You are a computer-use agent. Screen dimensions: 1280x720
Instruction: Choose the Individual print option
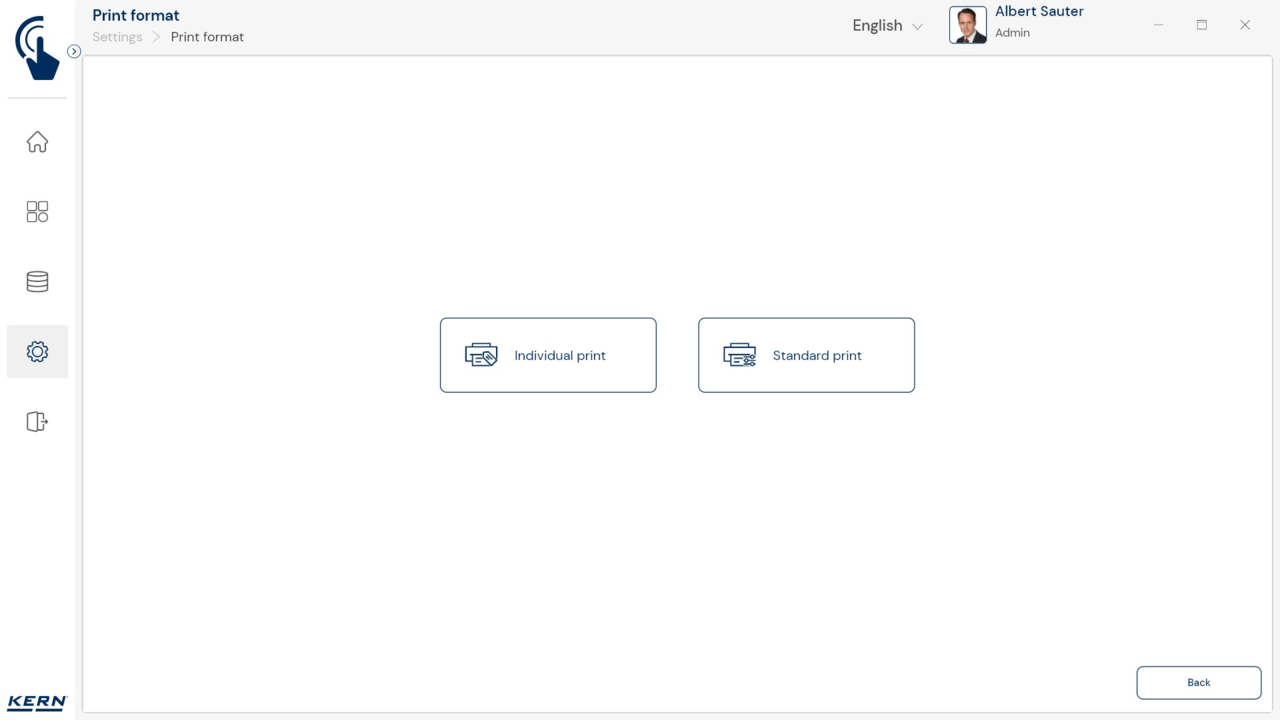tap(548, 355)
